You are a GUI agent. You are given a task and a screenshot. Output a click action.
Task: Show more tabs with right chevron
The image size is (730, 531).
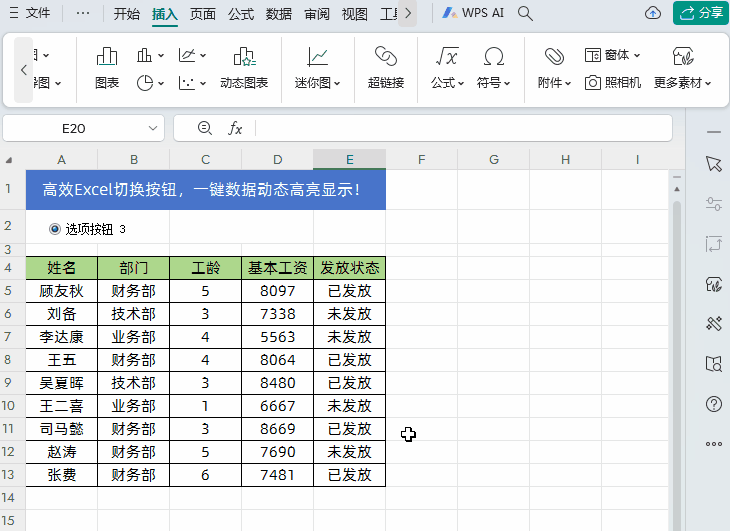click(x=408, y=13)
